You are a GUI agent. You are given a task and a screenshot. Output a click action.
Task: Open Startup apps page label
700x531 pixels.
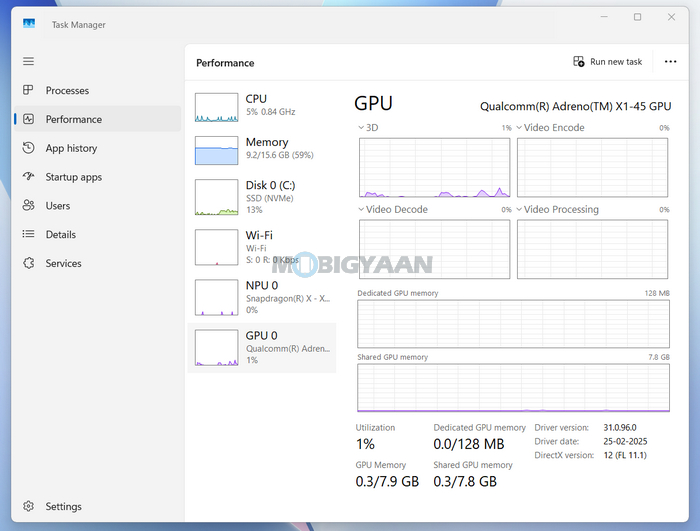point(74,177)
